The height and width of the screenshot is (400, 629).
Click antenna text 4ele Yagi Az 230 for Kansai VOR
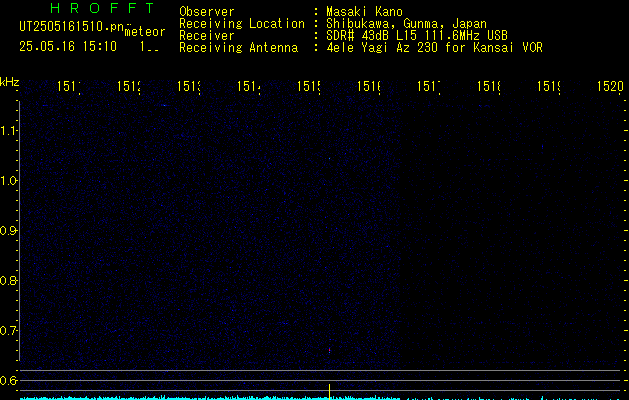[434, 47]
